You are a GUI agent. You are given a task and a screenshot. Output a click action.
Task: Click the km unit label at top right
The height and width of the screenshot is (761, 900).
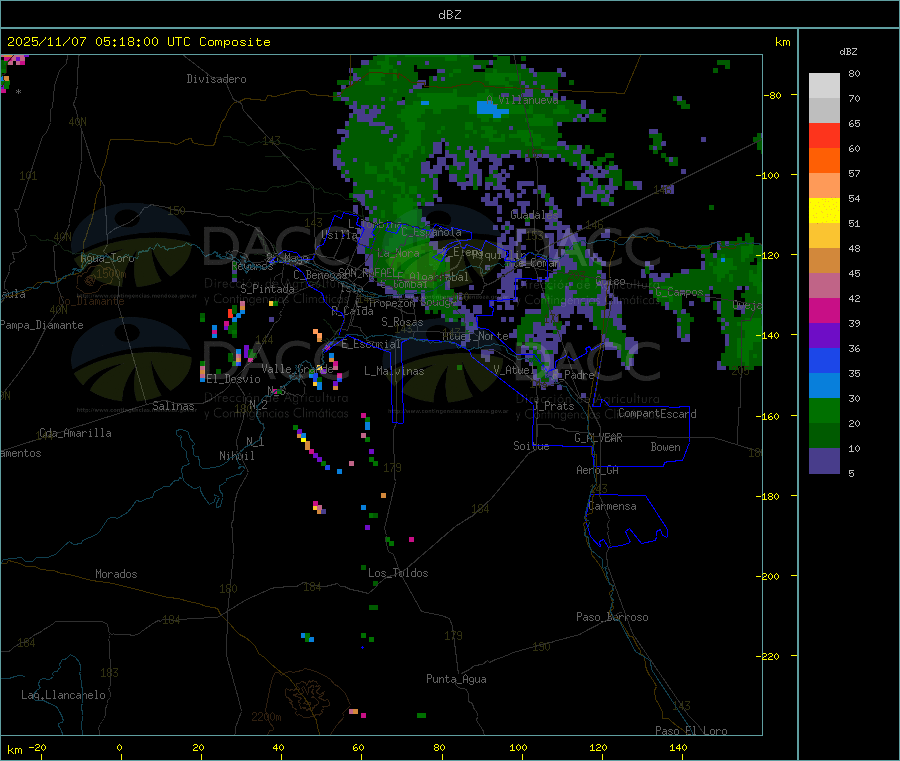click(782, 42)
